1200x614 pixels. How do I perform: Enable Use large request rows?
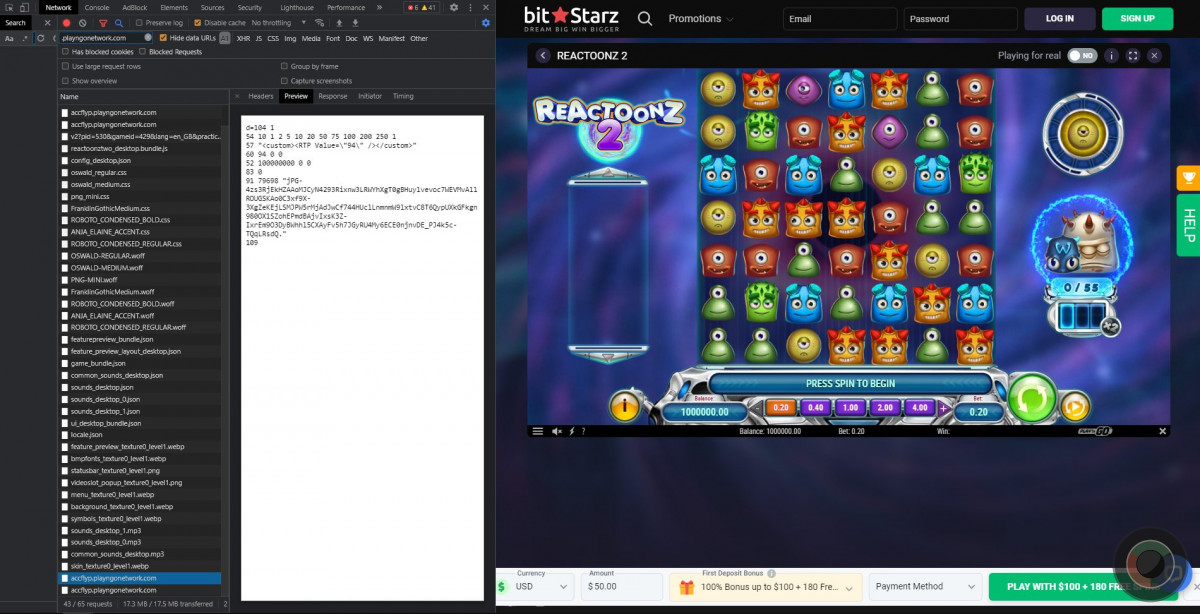pyautogui.click(x=66, y=66)
